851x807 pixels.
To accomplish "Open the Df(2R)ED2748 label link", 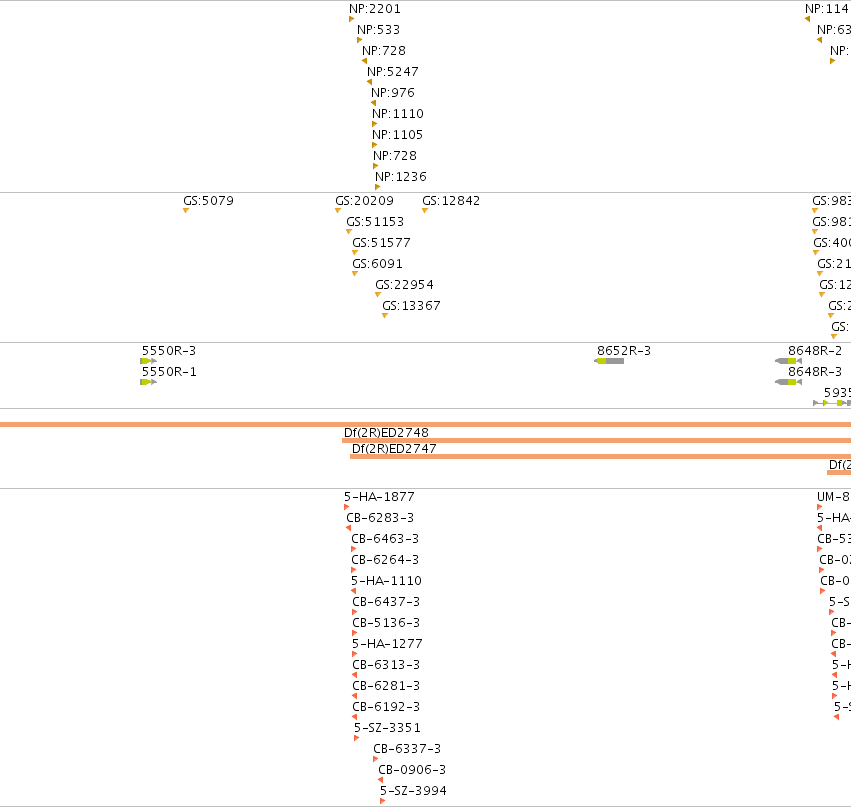I will (386, 433).
